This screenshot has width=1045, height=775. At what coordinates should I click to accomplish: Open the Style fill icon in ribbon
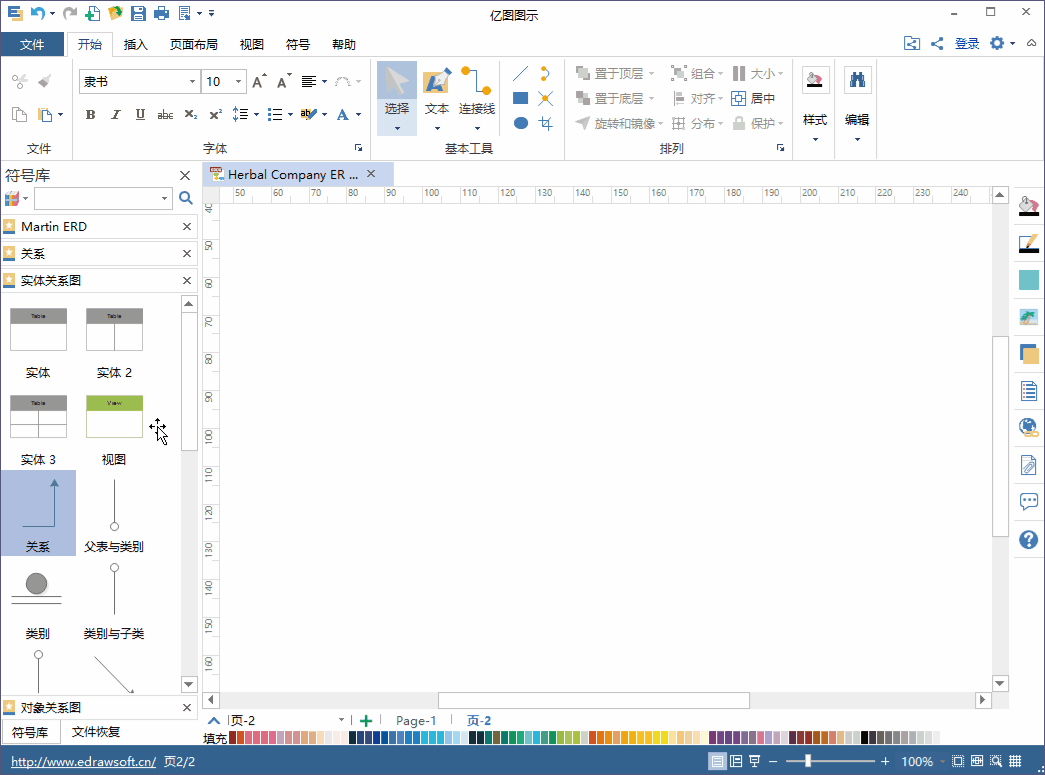point(814,80)
